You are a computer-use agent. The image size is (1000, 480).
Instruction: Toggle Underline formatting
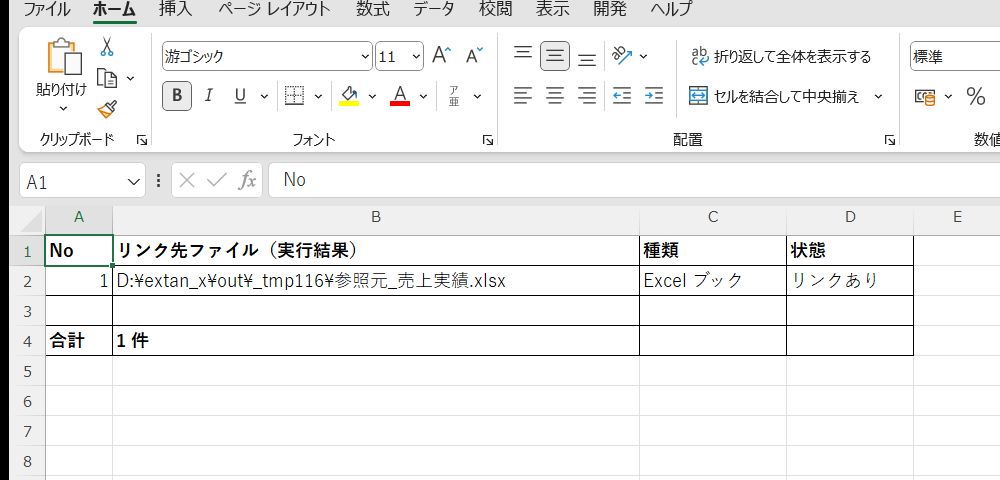coord(240,96)
